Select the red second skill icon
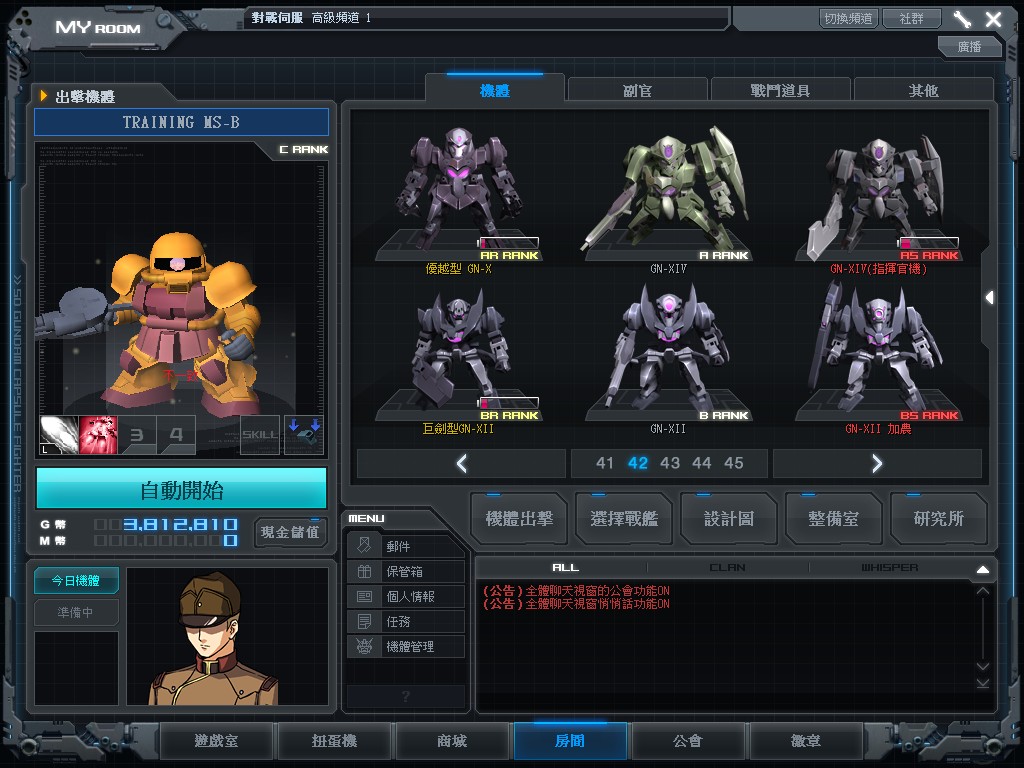The width and height of the screenshot is (1024, 768). pyautogui.click(x=98, y=435)
